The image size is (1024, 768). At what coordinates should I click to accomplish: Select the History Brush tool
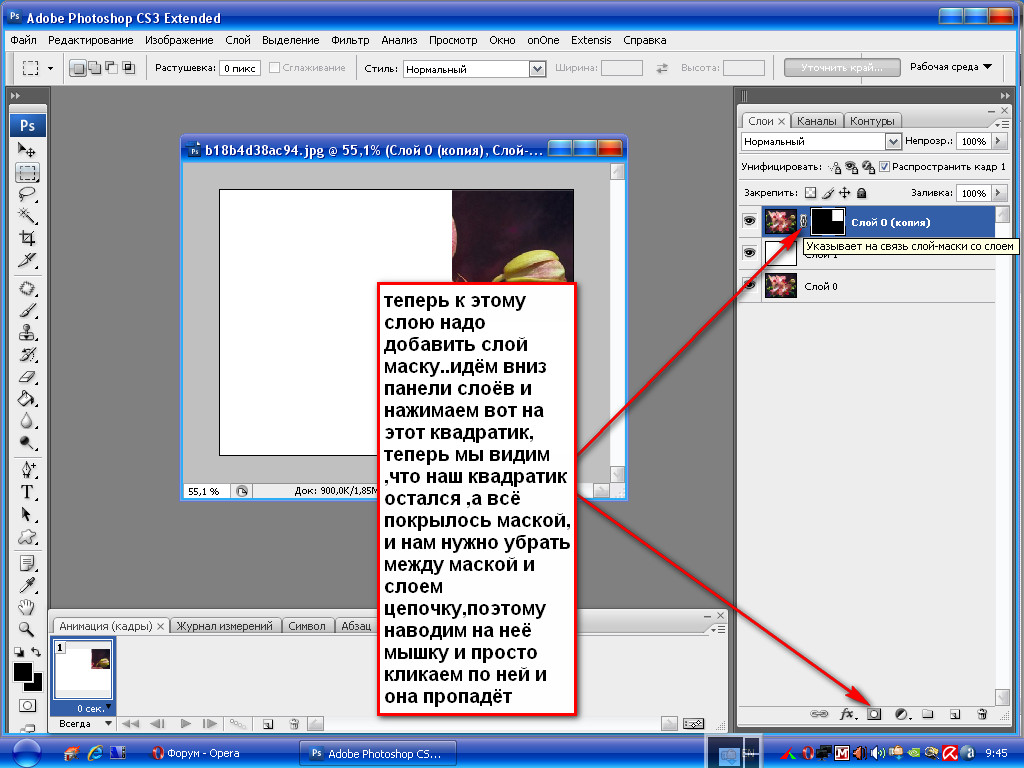[x=27, y=355]
